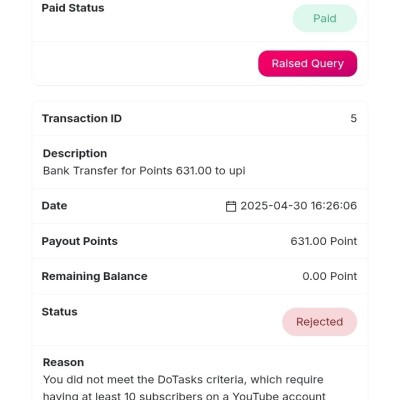Screen dimensions: 400x400
Task: Click transaction ID number 5
Action: pyautogui.click(x=354, y=118)
